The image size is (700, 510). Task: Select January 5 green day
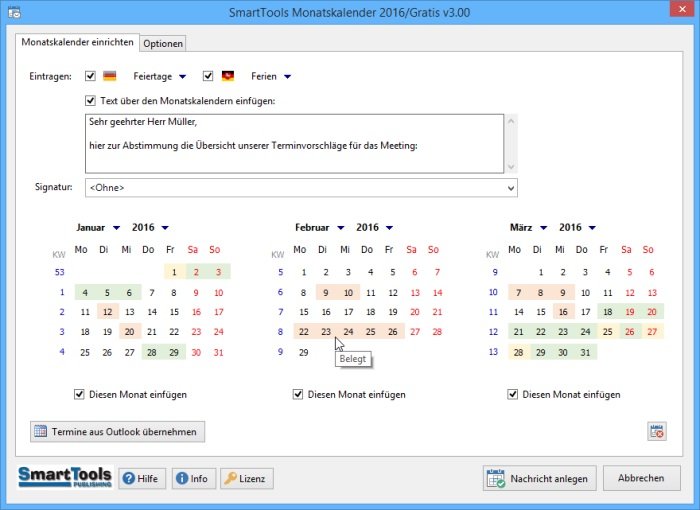(x=108, y=293)
